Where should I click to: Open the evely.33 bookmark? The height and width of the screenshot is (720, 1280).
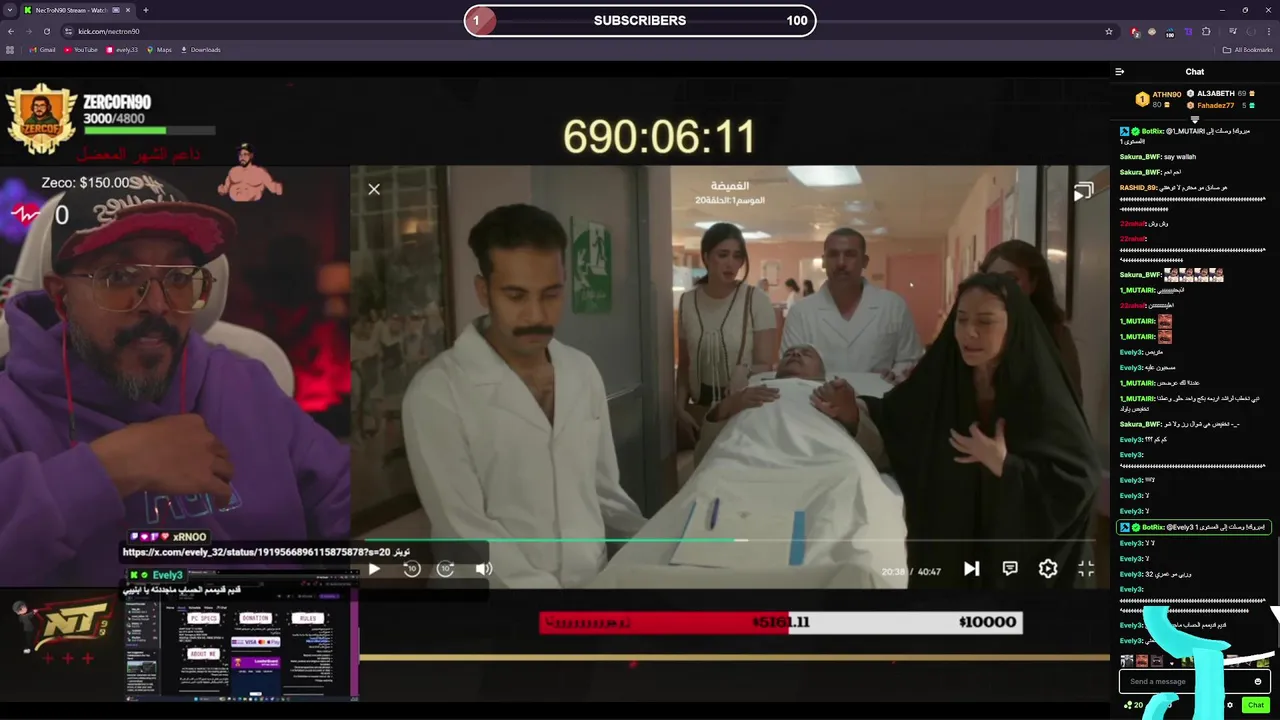(122, 50)
